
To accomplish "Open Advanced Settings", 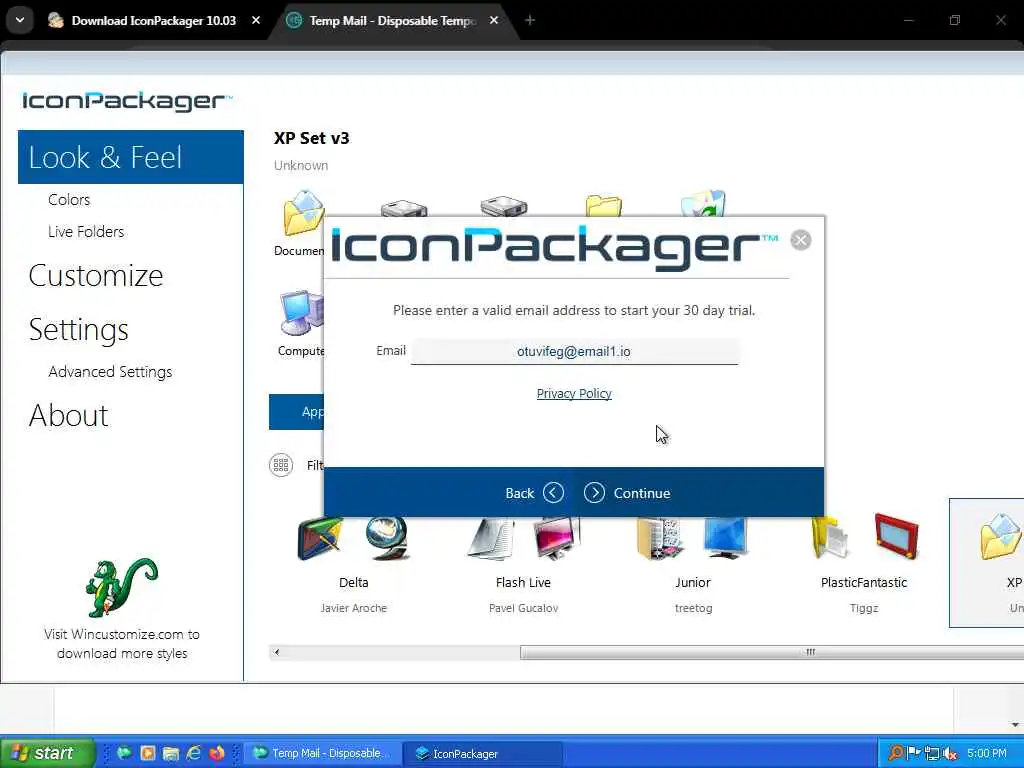I will [110, 372].
